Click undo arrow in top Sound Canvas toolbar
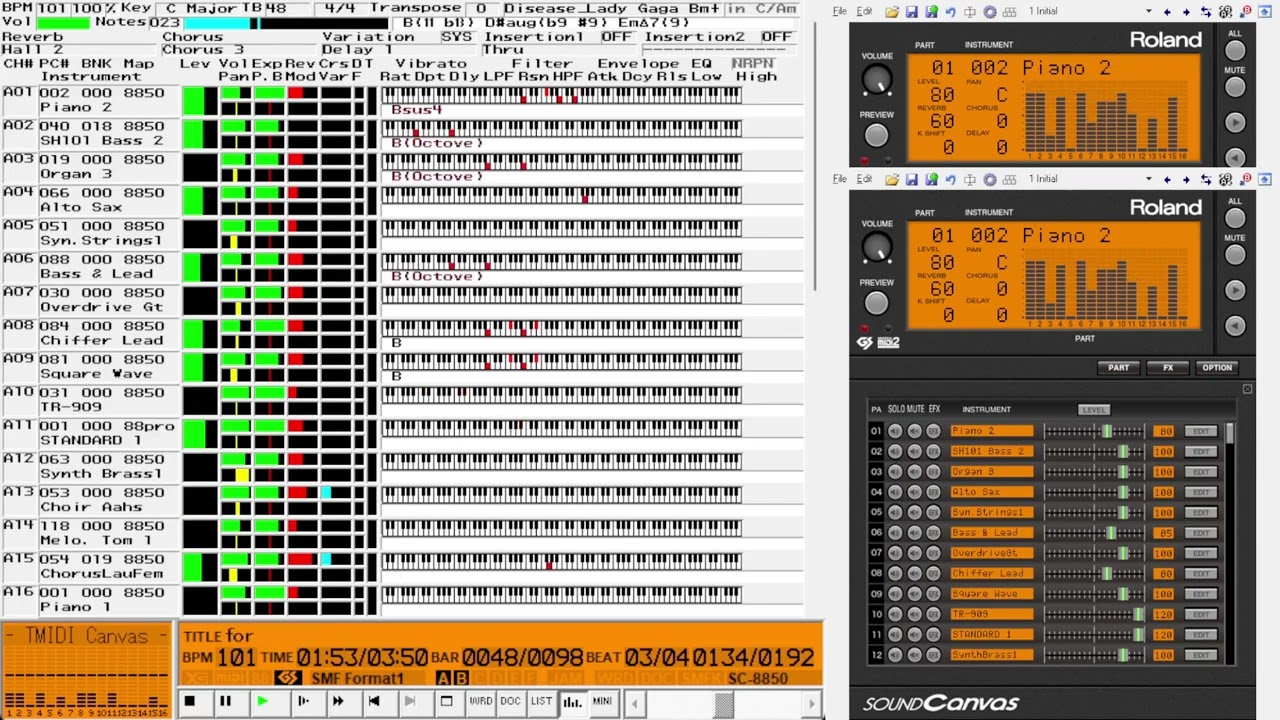Screen dimensions: 1280x720 pos(950,12)
